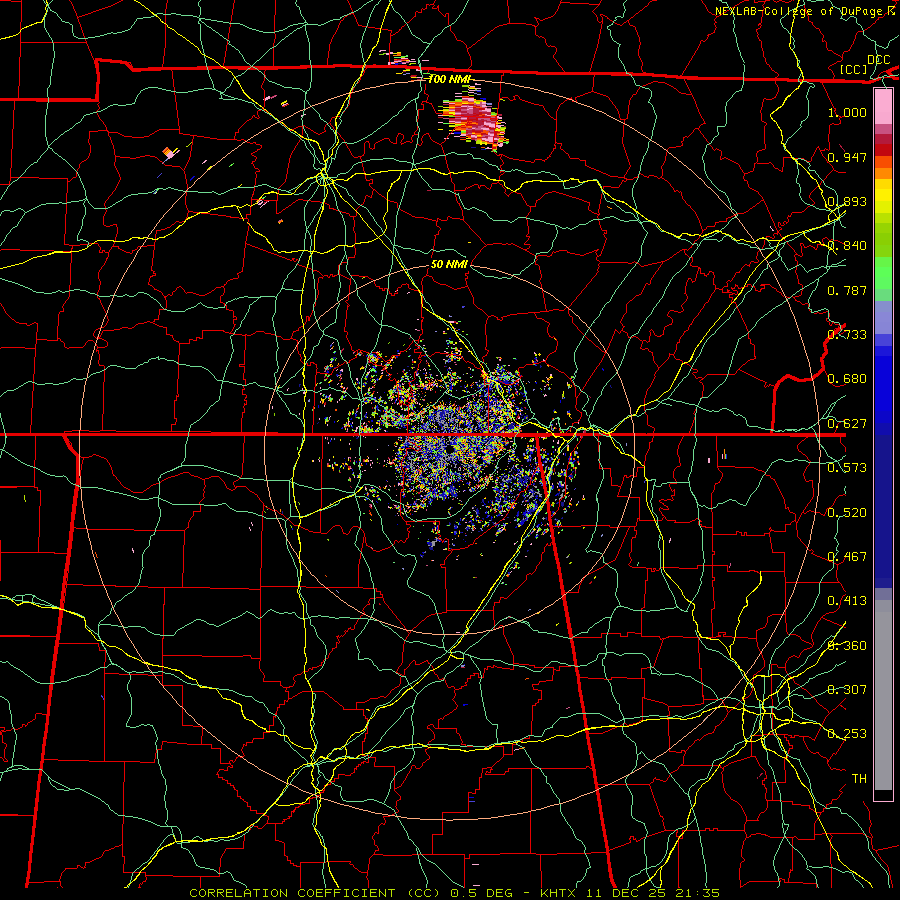Click the 0.253 scale value
The height and width of the screenshot is (900, 900).
(x=847, y=734)
